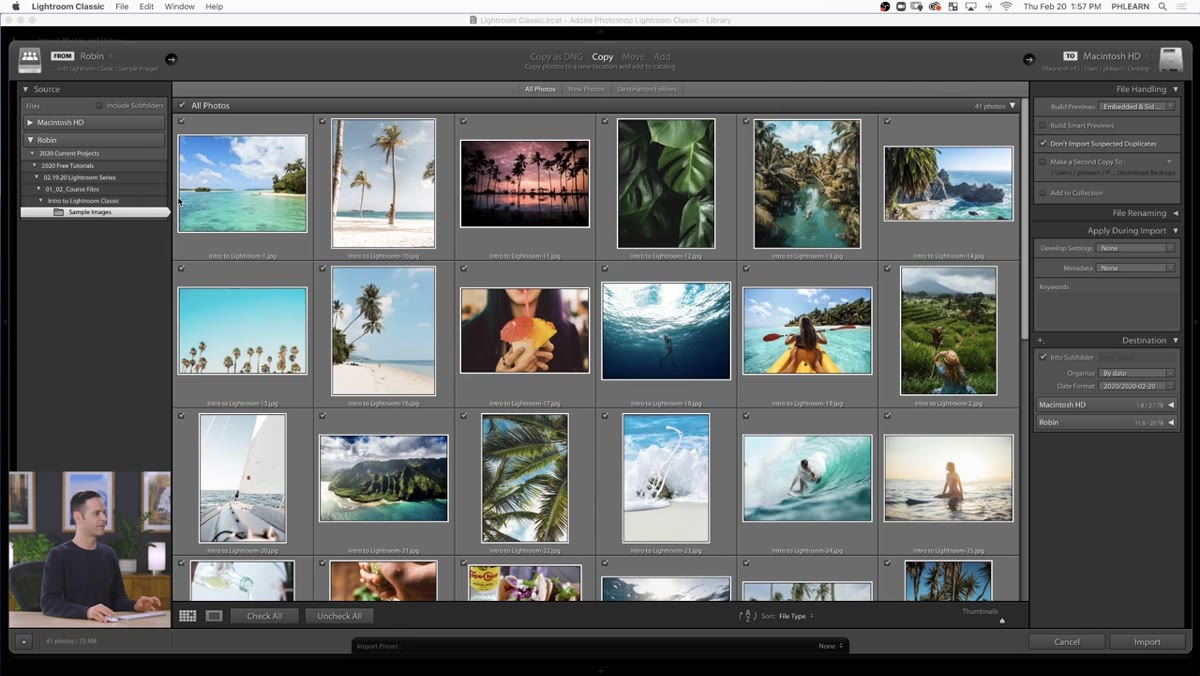The width and height of the screenshot is (1200, 676).
Task: Click the source drive icon next to FROM
Action: (30, 59)
